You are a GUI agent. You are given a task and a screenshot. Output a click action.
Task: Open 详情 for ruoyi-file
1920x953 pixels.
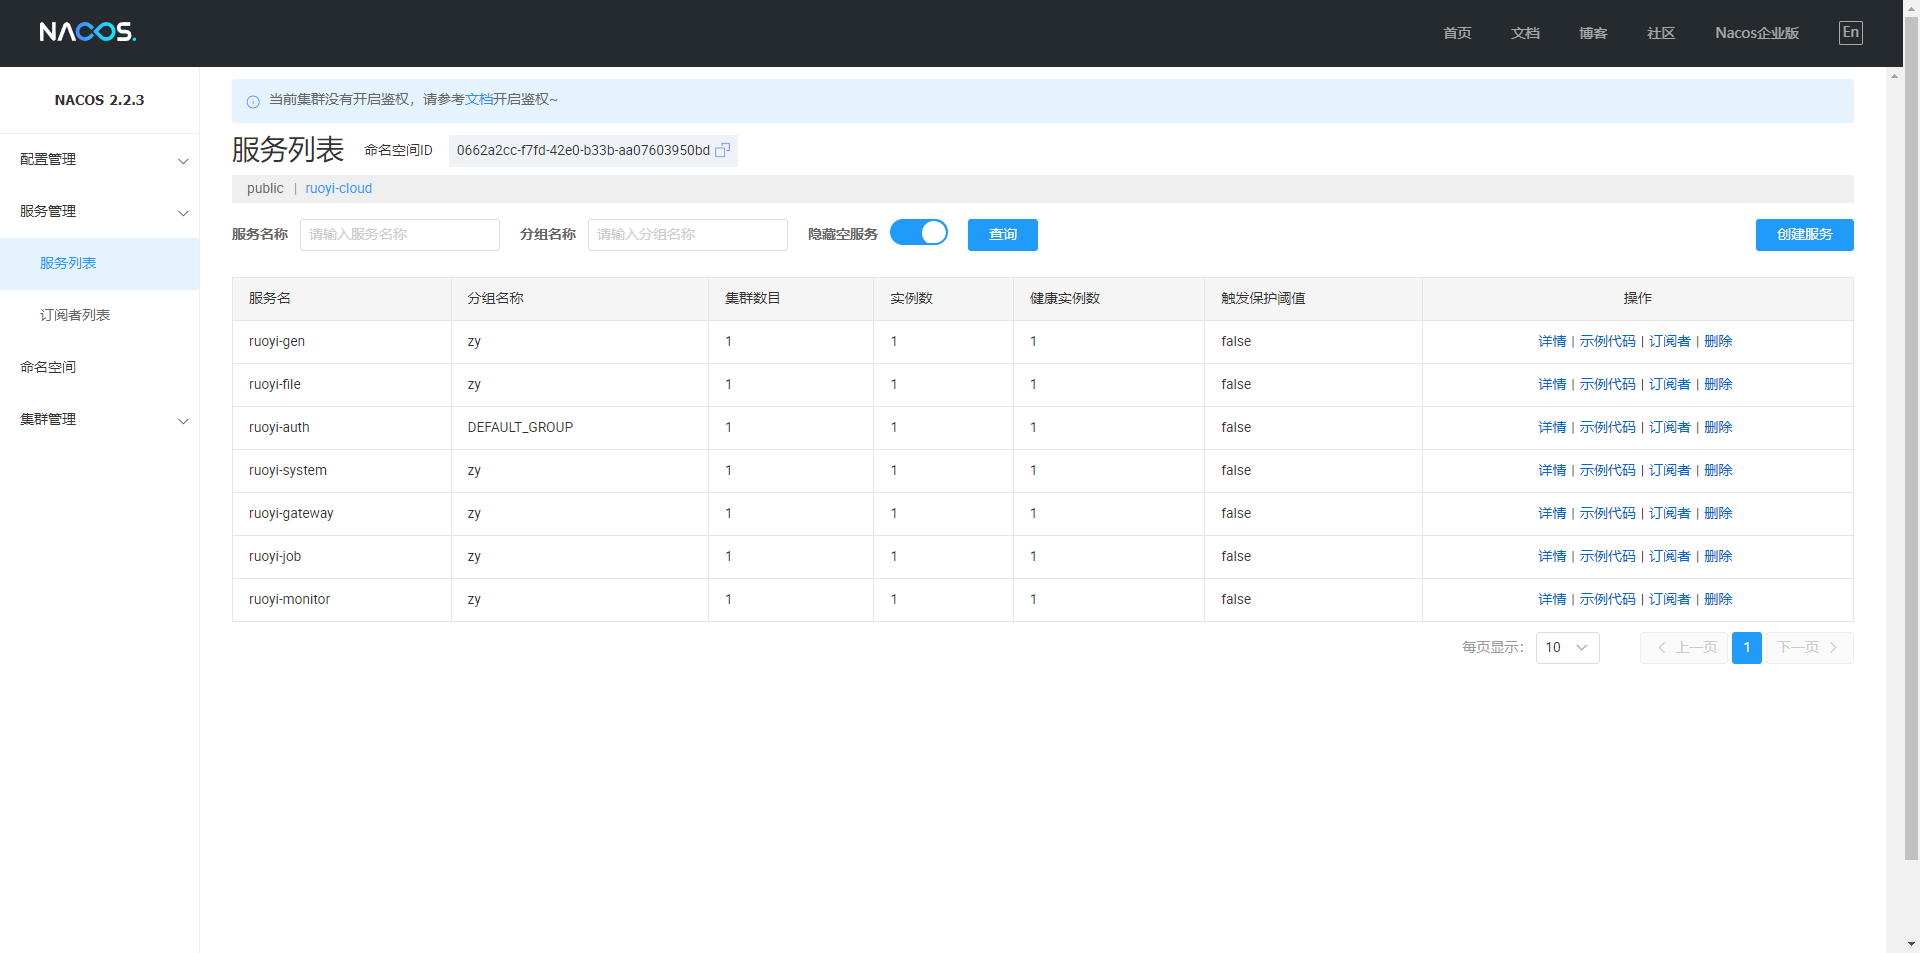tap(1552, 385)
